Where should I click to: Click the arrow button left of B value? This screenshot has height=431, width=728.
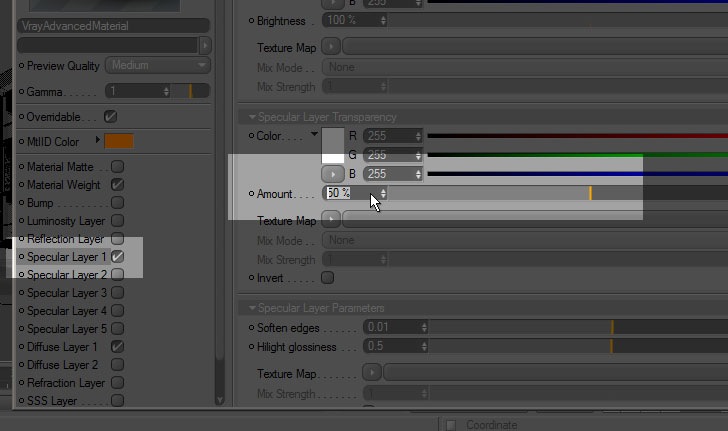click(x=332, y=174)
